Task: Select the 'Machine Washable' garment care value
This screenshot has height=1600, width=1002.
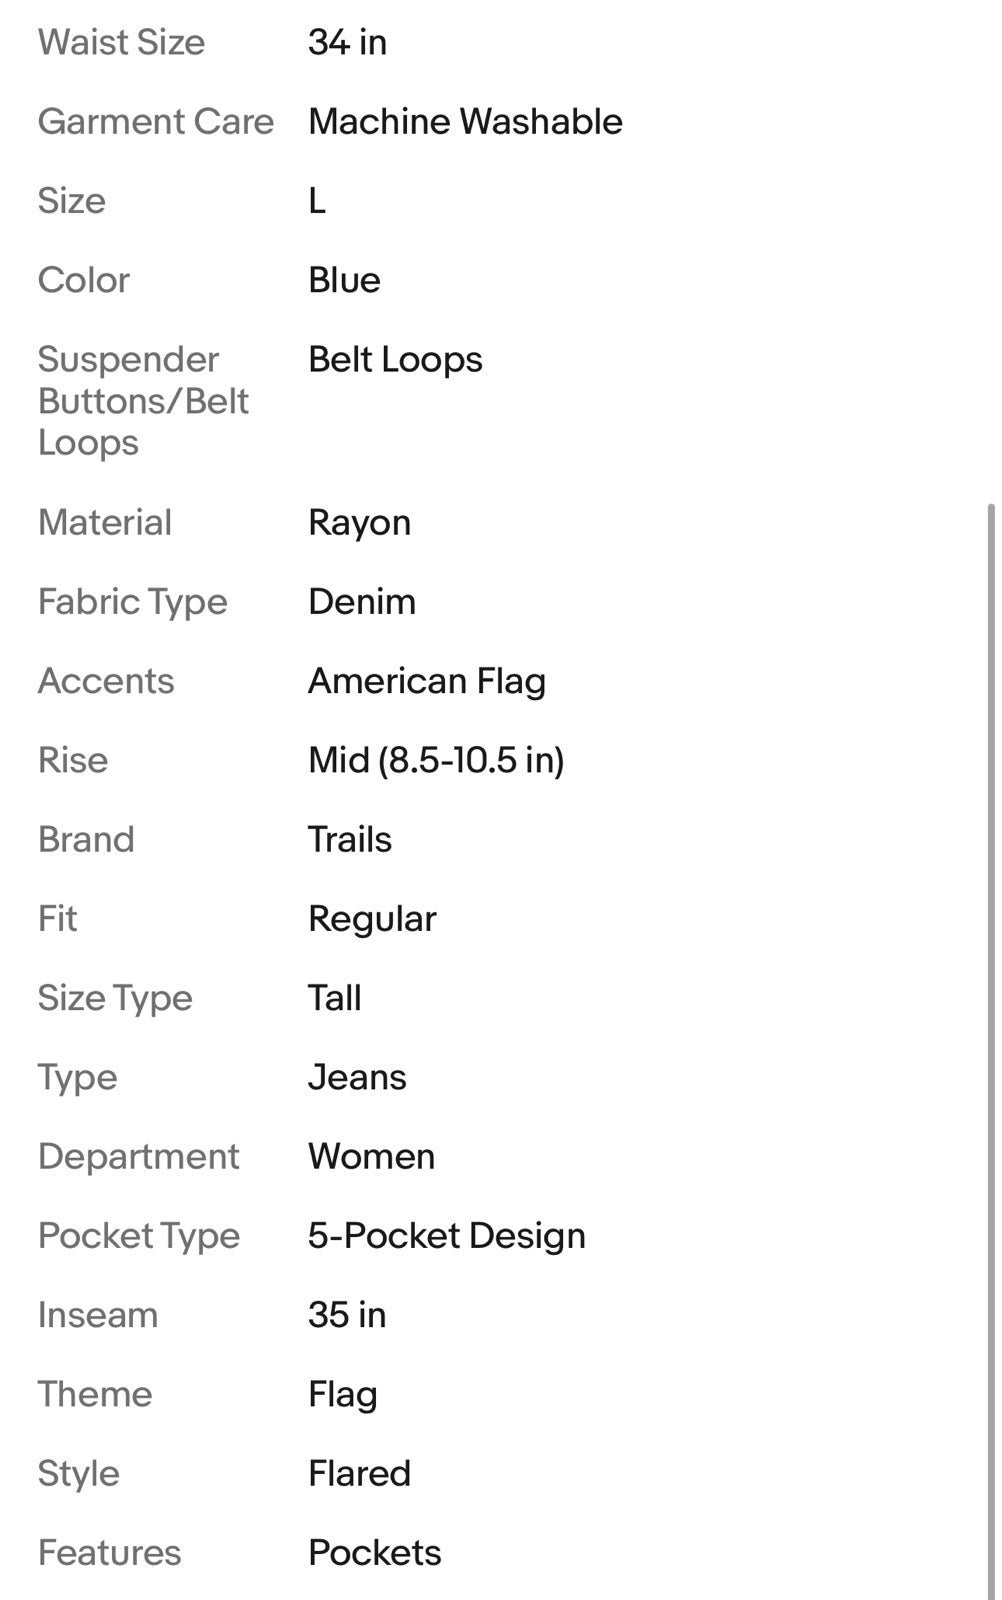Action: tap(465, 122)
